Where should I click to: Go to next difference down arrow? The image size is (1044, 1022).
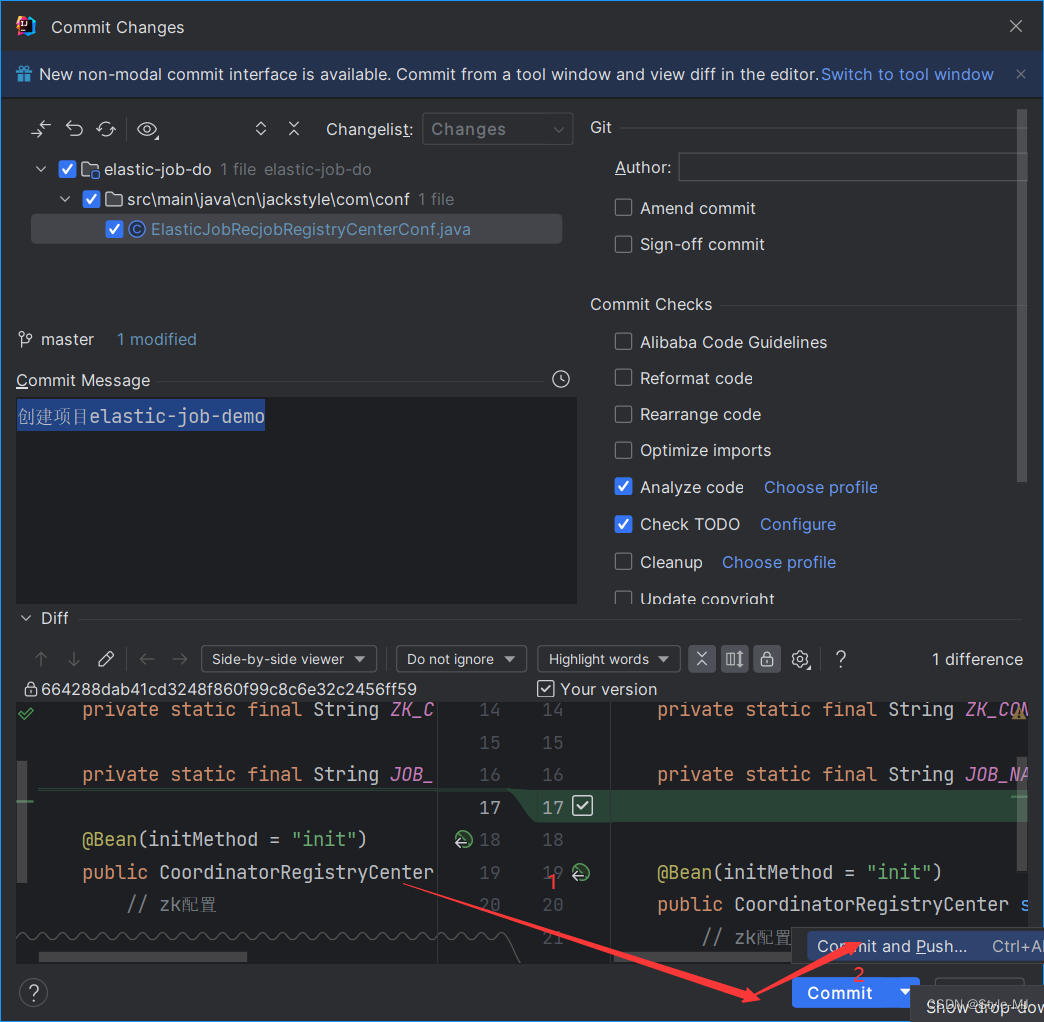pyautogui.click(x=73, y=659)
